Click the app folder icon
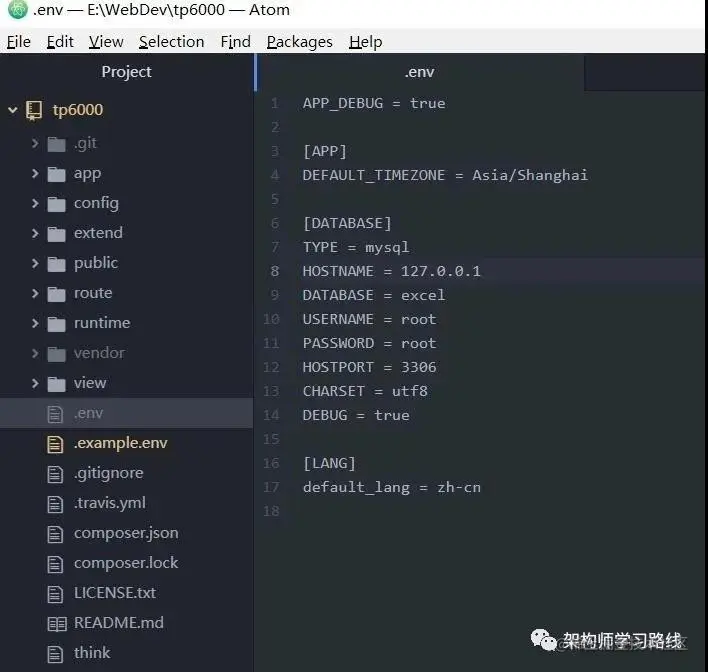Screen dimensions: 708x672 (56, 174)
